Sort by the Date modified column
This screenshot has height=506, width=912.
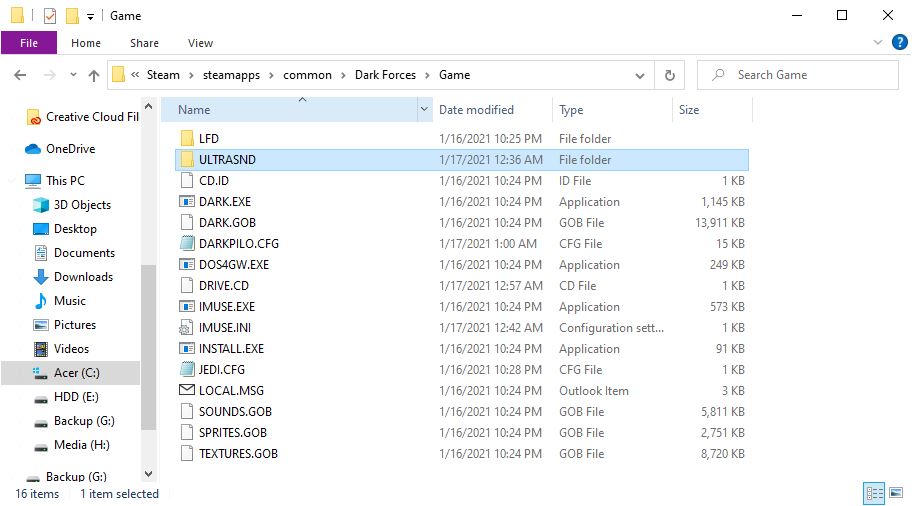pyautogui.click(x=492, y=110)
